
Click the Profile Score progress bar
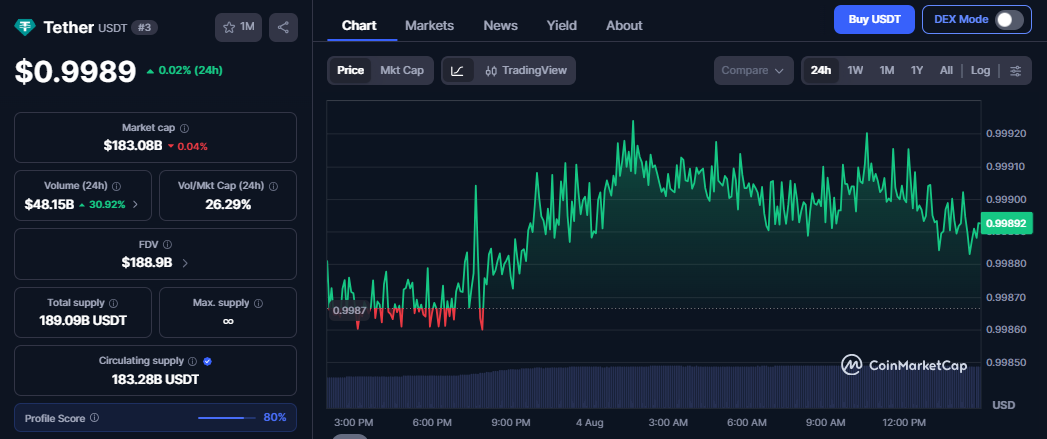(x=226, y=418)
